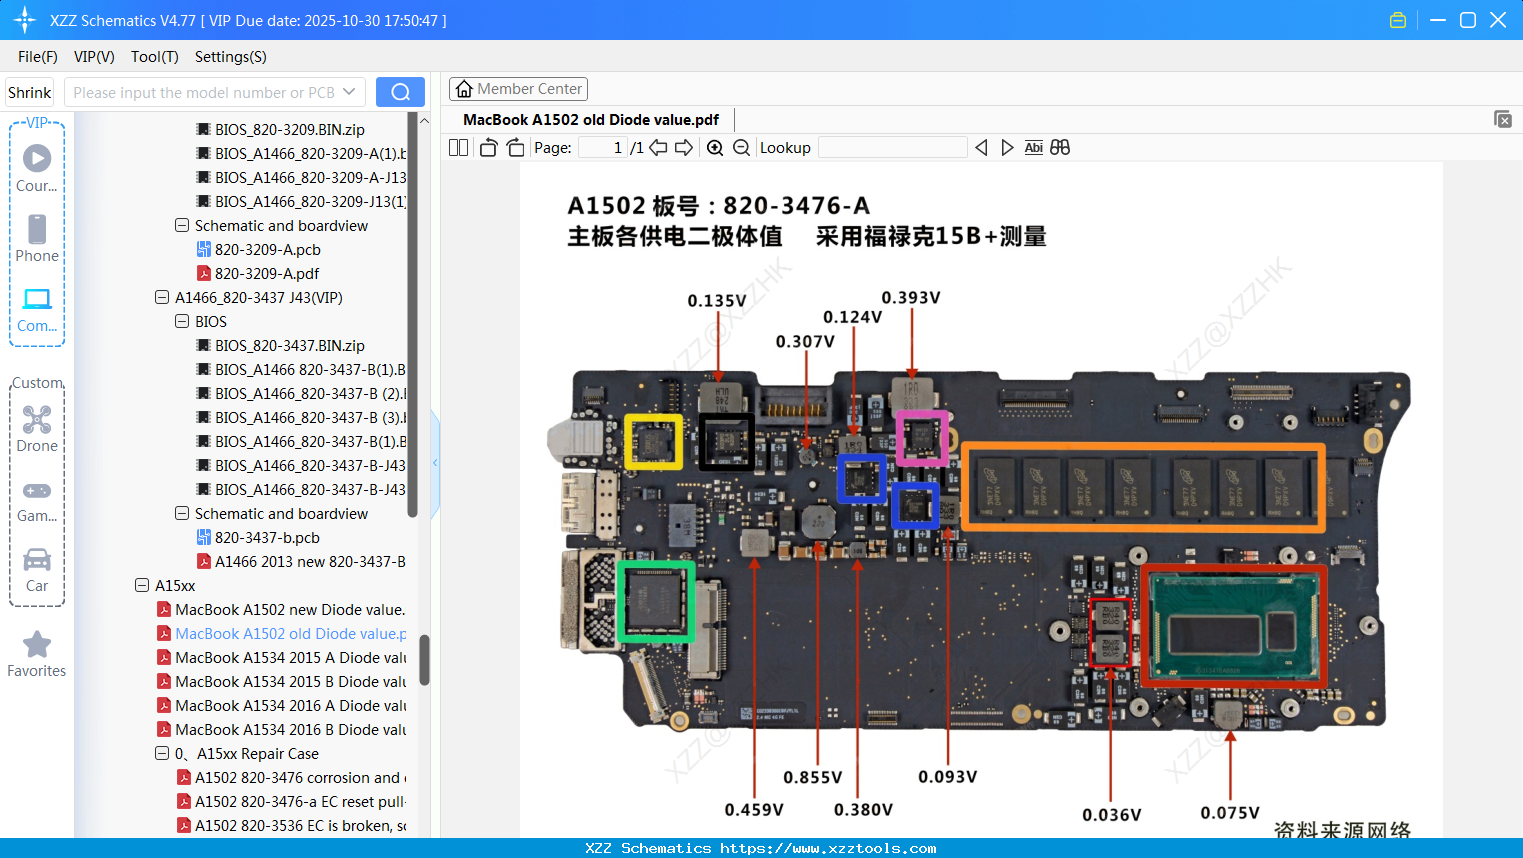Viewport: 1523px width, 858px height.
Task: Click the yellow gift box icon in the title bar
Action: point(1398,20)
